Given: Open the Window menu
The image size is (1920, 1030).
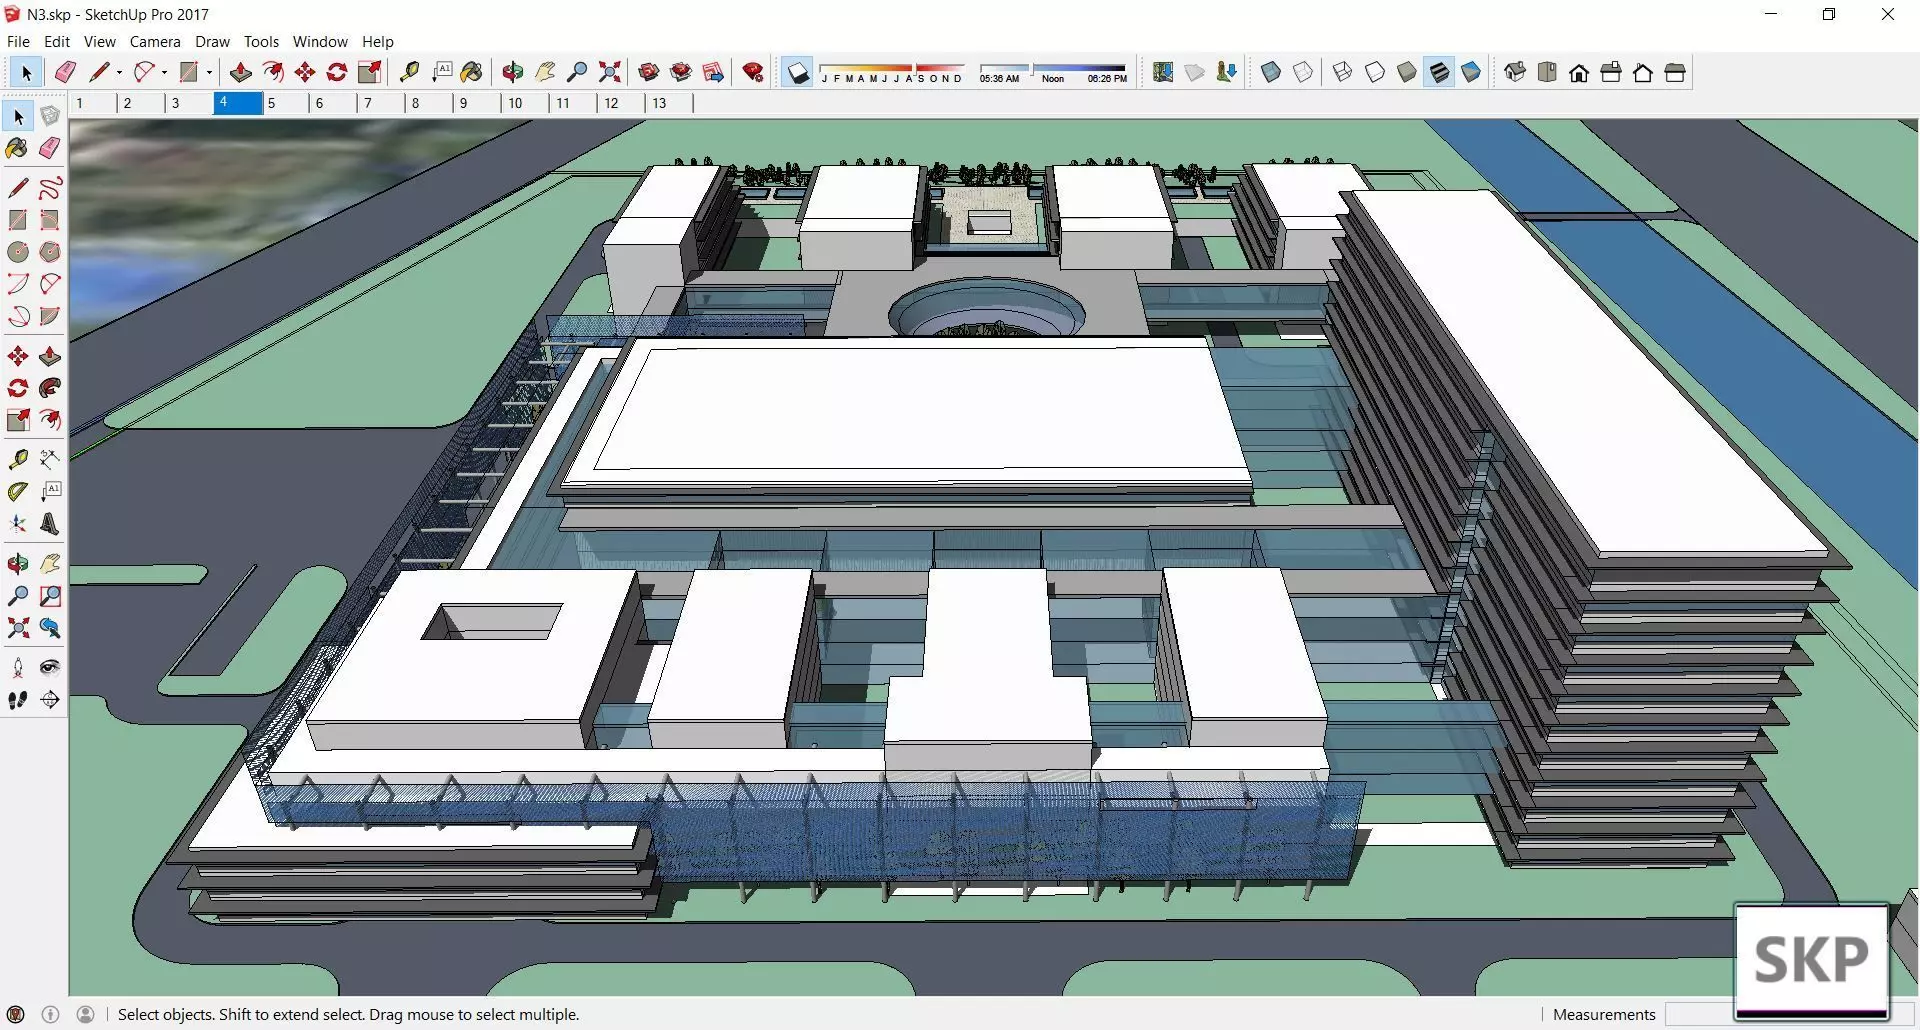Looking at the screenshot, I should pos(320,41).
